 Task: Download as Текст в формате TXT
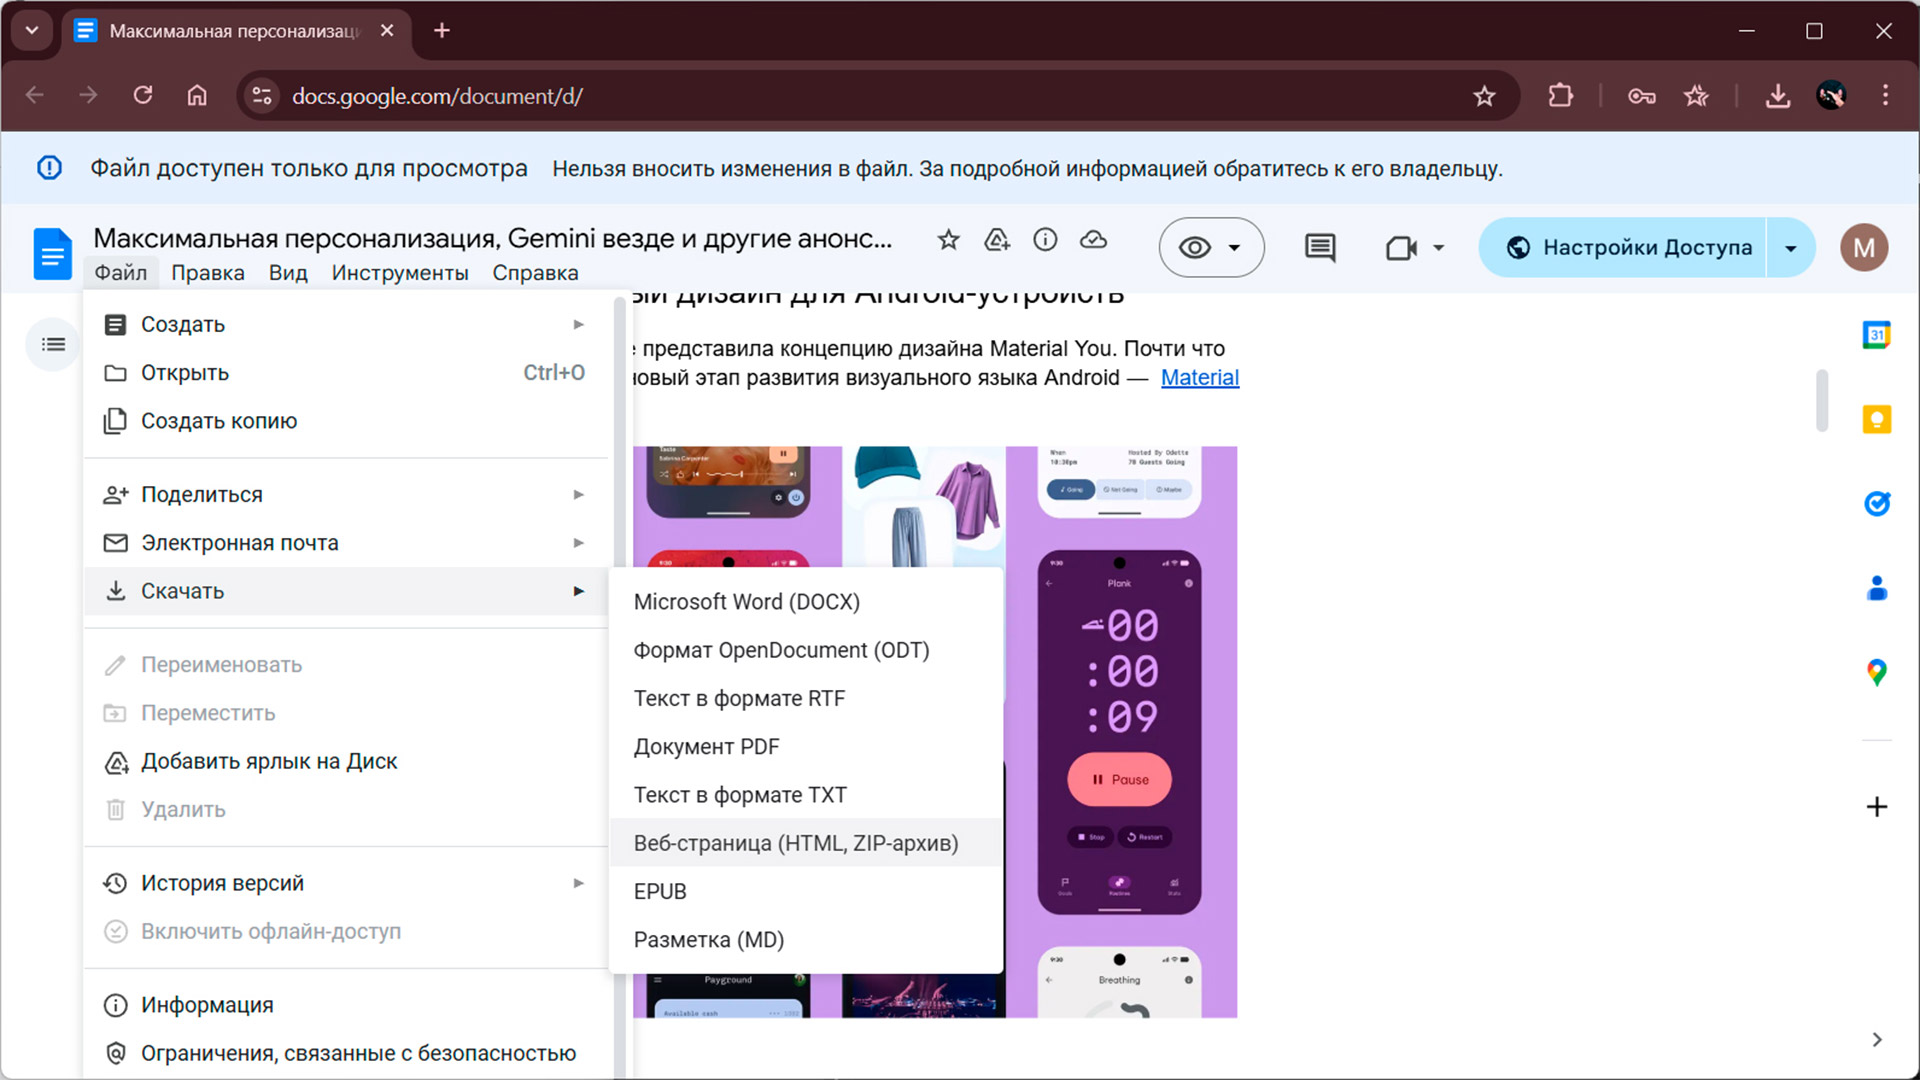pos(806,795)
